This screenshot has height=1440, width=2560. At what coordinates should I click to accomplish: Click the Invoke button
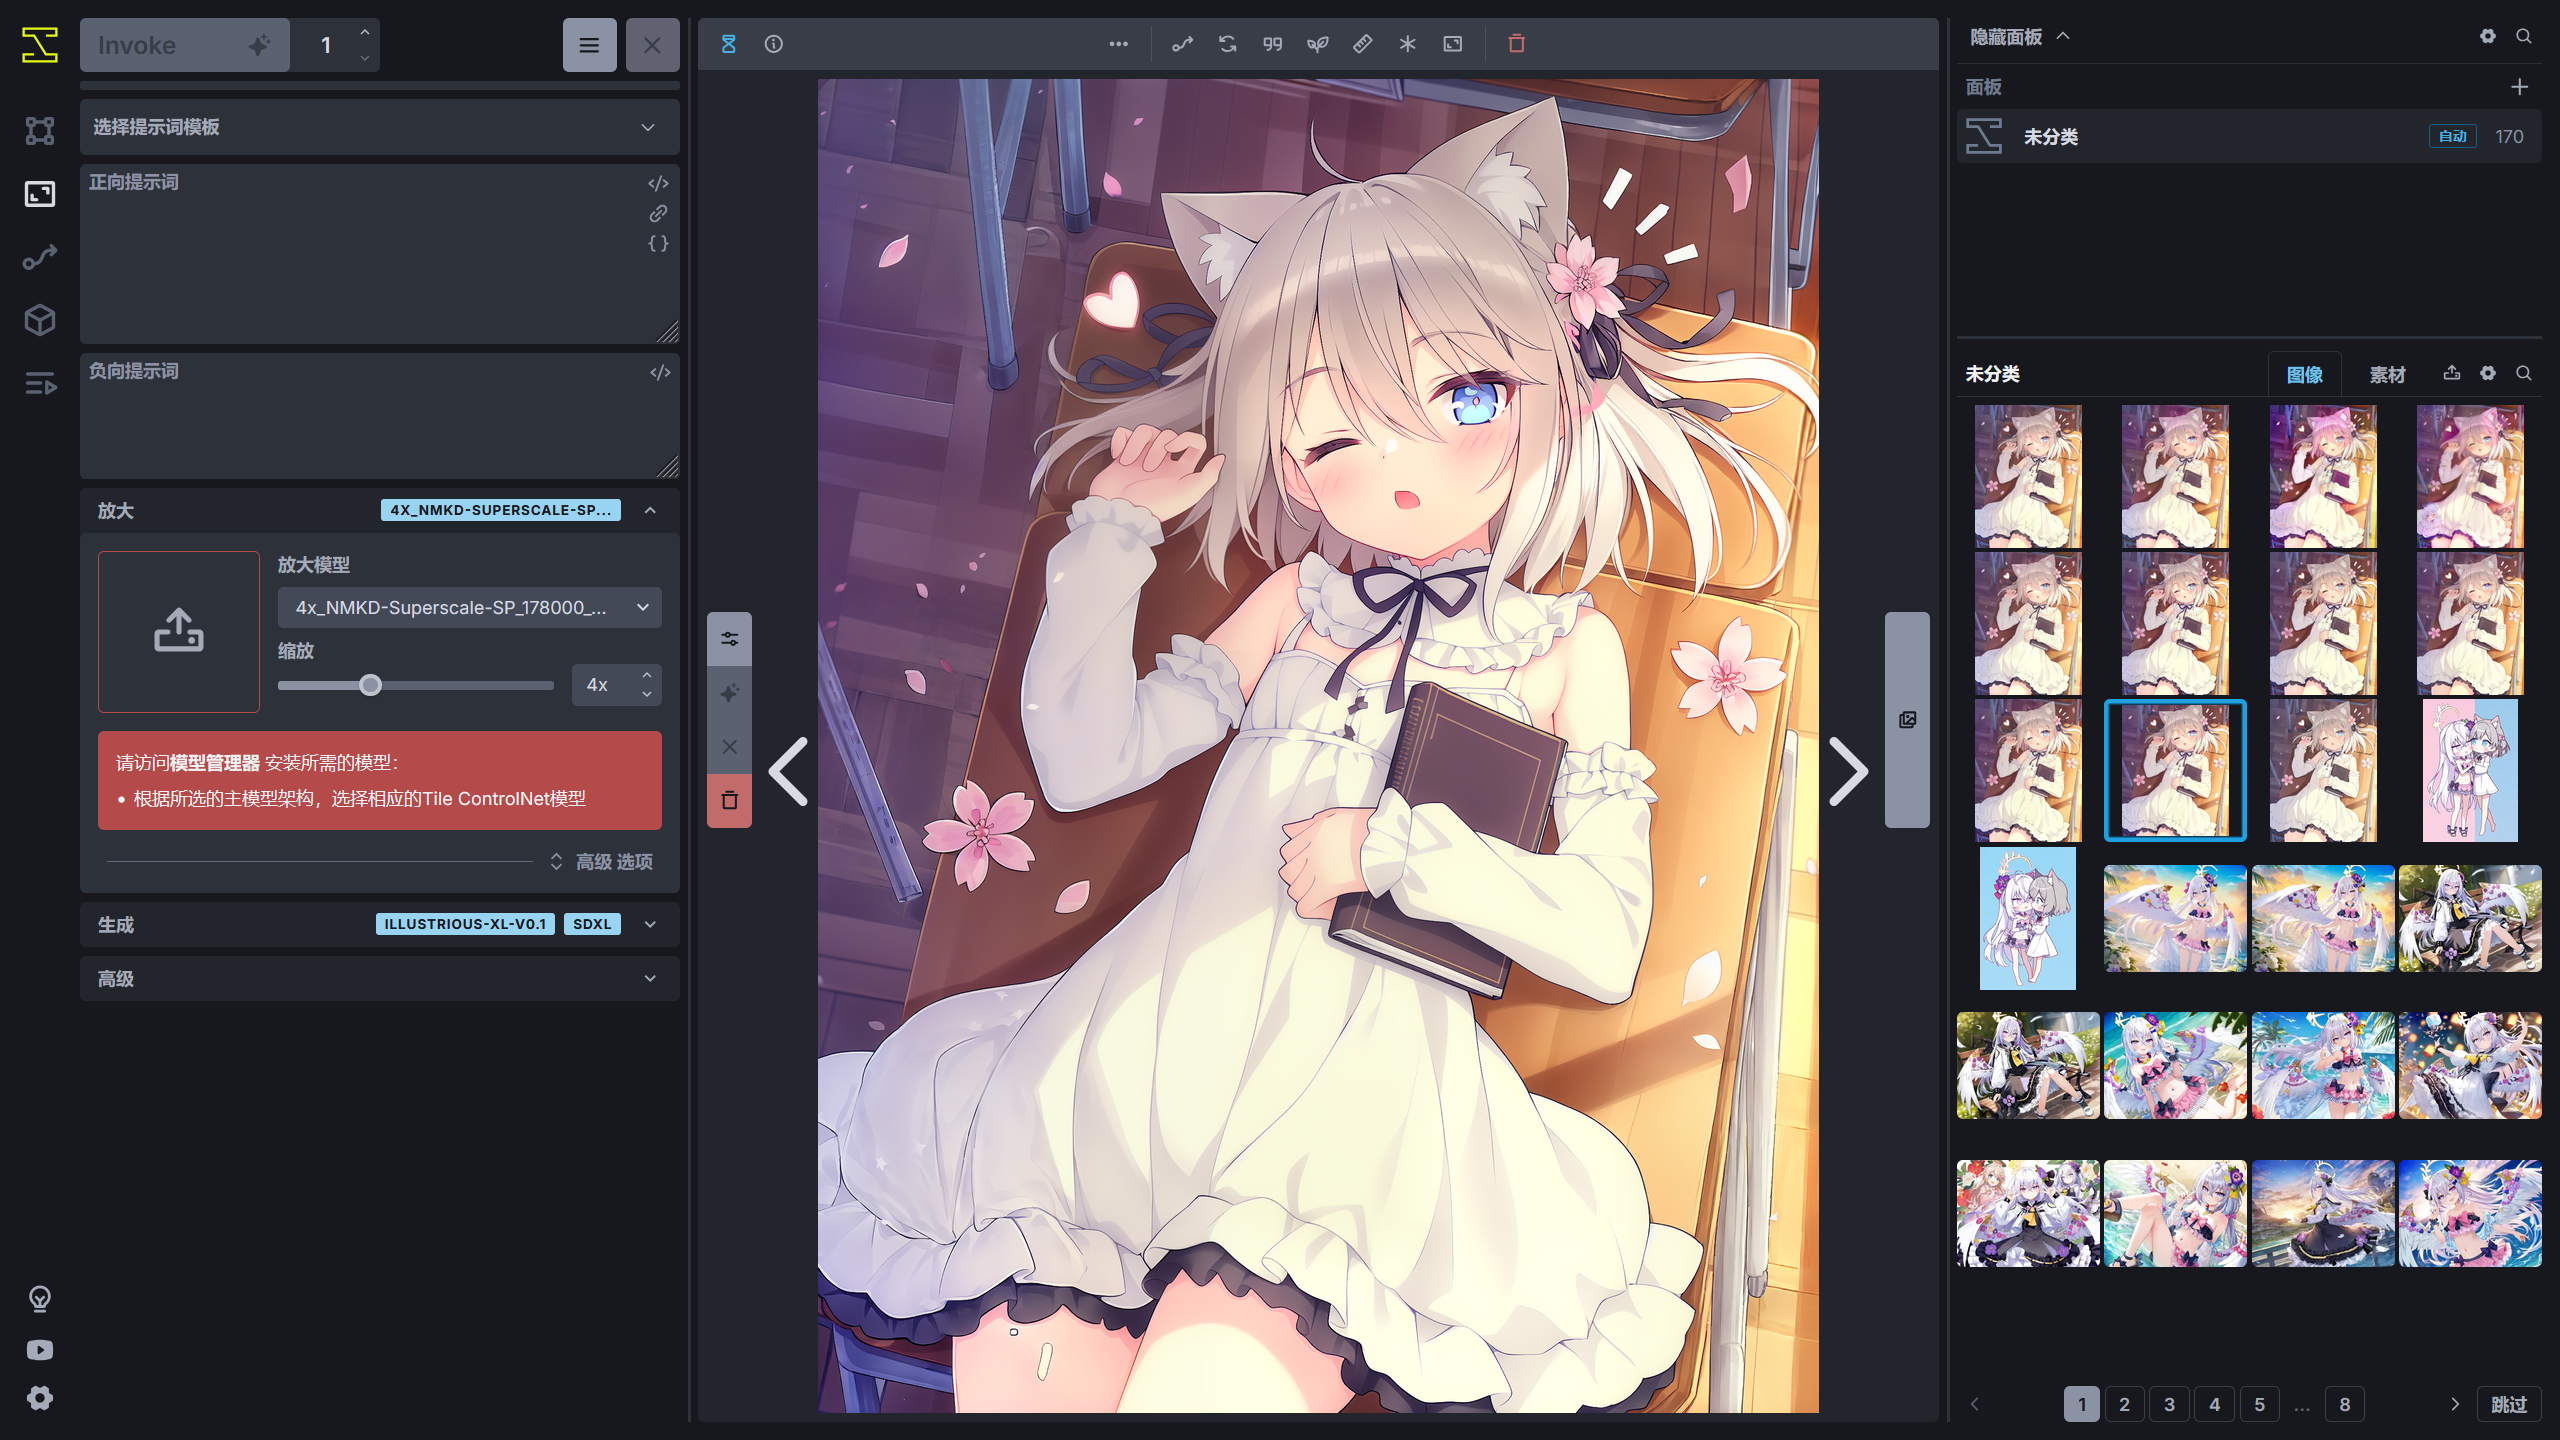pyautogui.click(x=185, y=45)
